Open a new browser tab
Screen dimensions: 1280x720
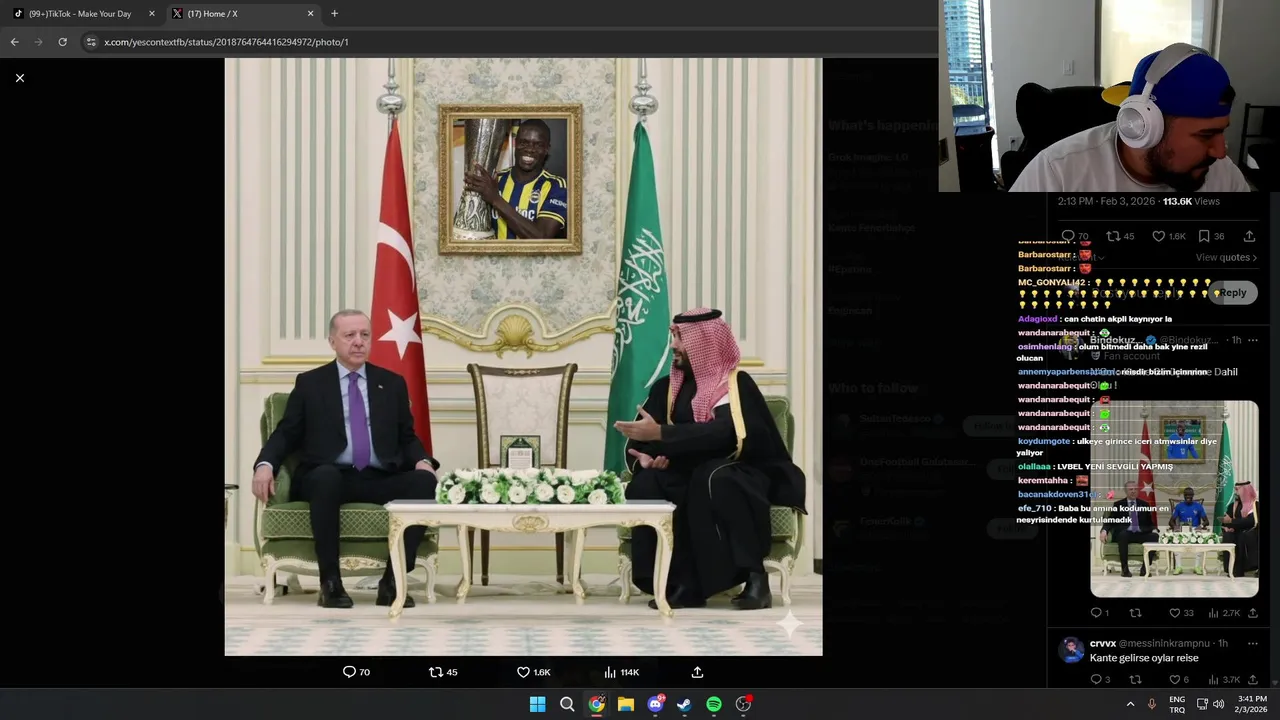tap(334, 14)
